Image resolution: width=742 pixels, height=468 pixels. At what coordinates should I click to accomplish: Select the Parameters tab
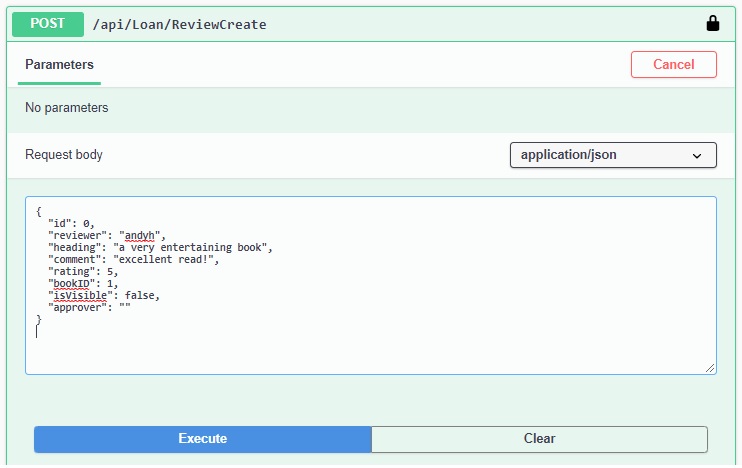59,65
